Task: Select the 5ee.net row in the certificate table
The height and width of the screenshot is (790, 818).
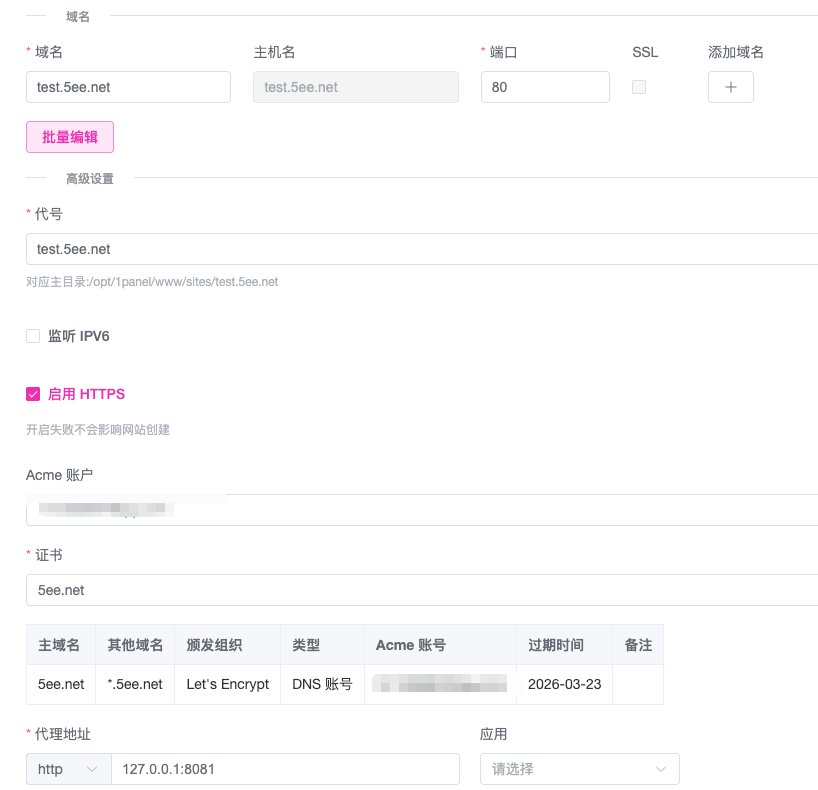Action: tap(60, 684)
